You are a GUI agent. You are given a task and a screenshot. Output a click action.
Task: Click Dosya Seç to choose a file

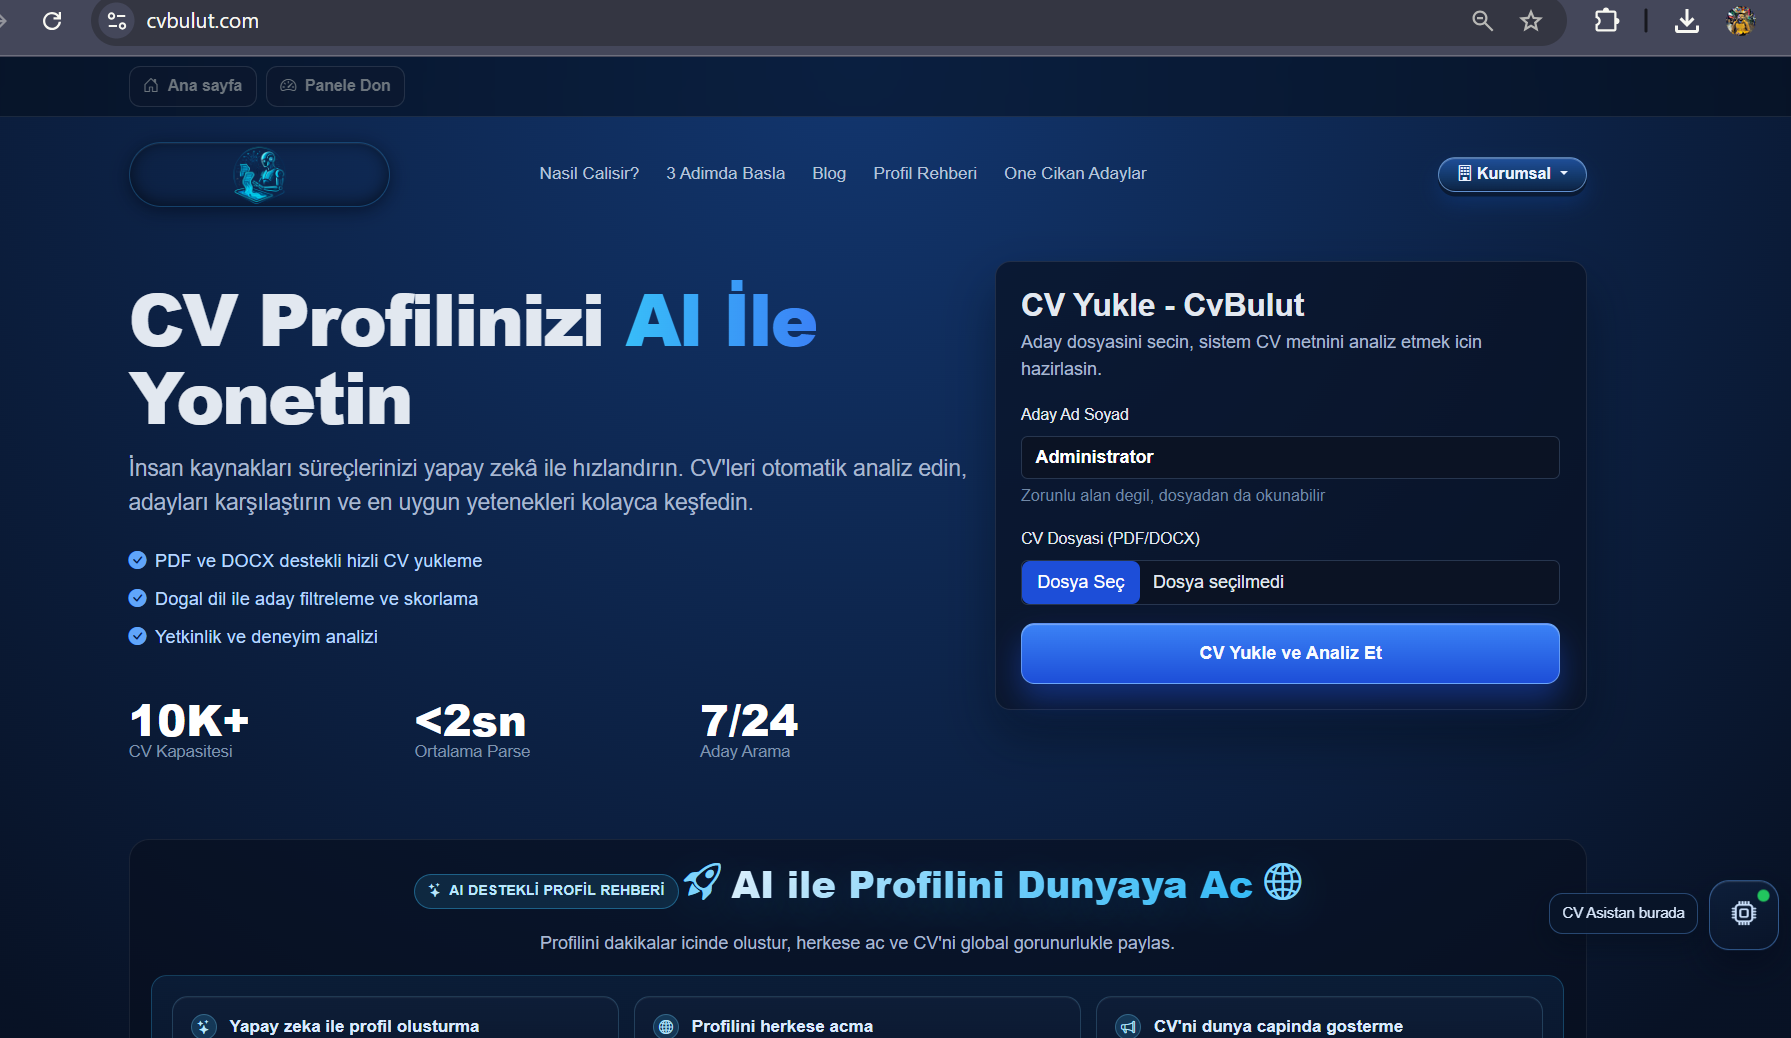1081,582
